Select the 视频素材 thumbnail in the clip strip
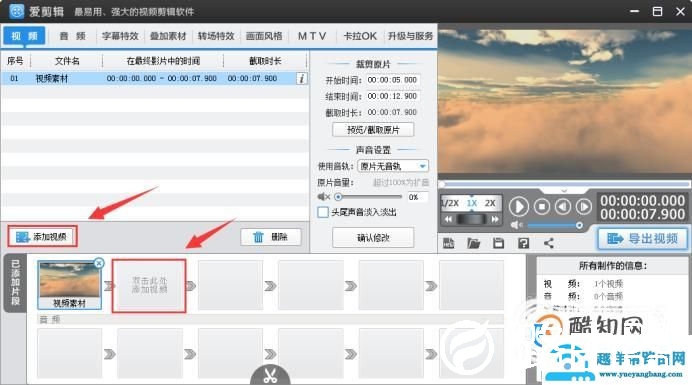This screenshot has width=692, height=385. tap(69, 285)
